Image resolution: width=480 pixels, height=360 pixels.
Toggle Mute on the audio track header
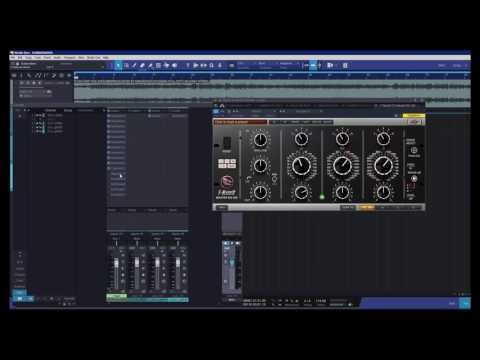pos(22,82)
